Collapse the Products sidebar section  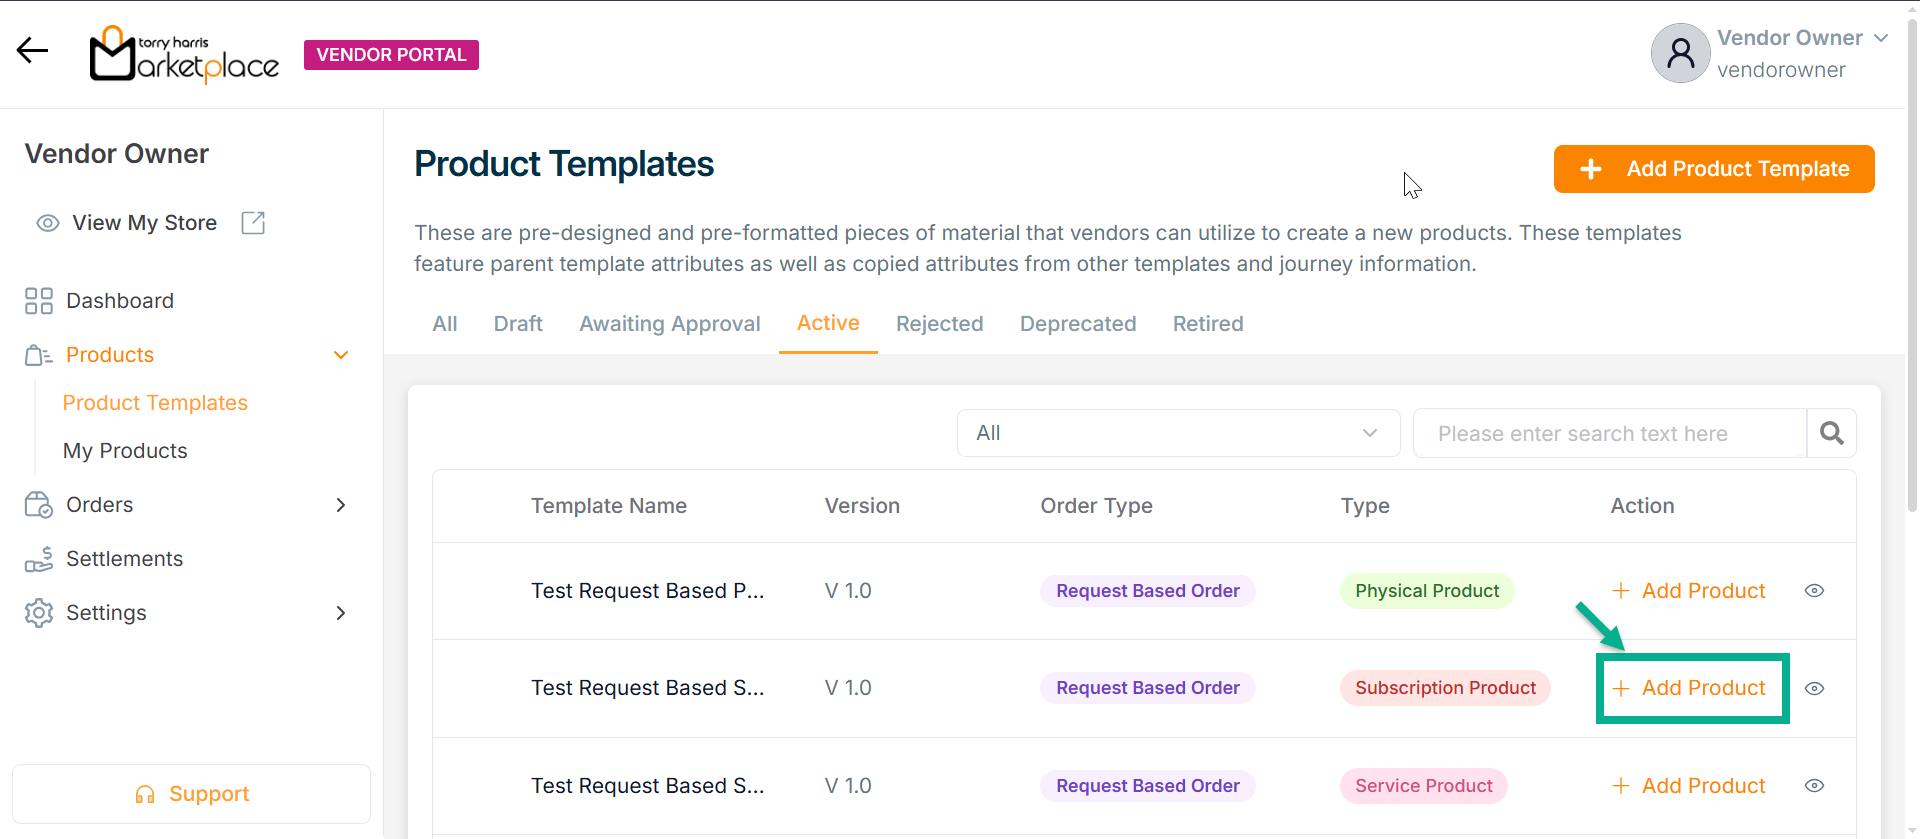341,355
